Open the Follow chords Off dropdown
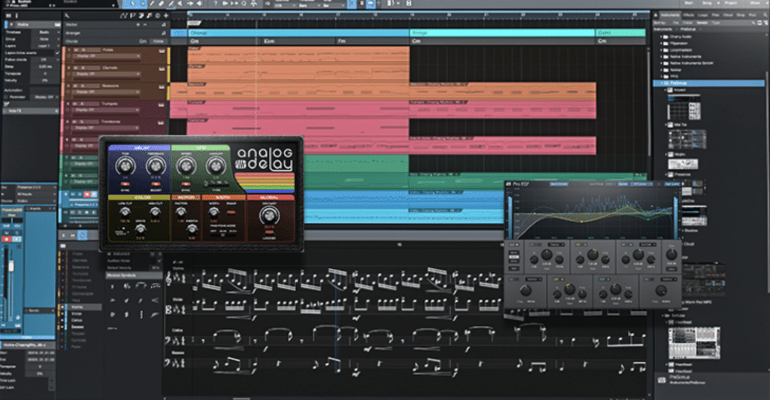770x400 pixels. point(45,59)
